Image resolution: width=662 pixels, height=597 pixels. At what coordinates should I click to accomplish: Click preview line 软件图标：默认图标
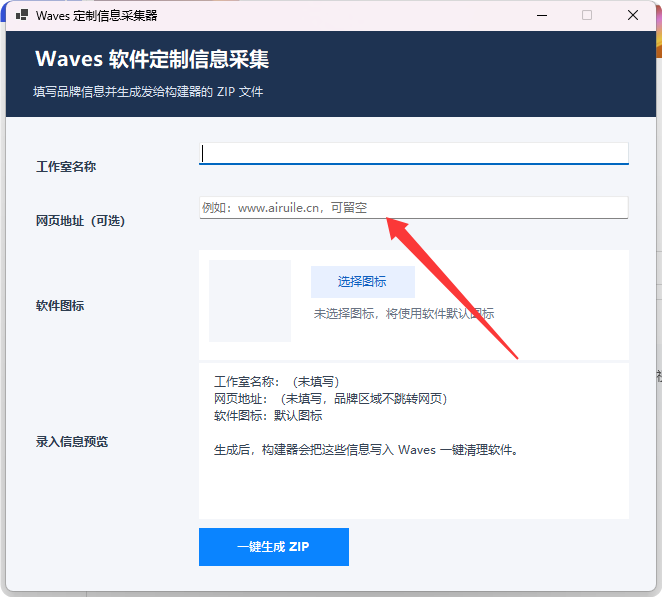click(x=268, y=416)
